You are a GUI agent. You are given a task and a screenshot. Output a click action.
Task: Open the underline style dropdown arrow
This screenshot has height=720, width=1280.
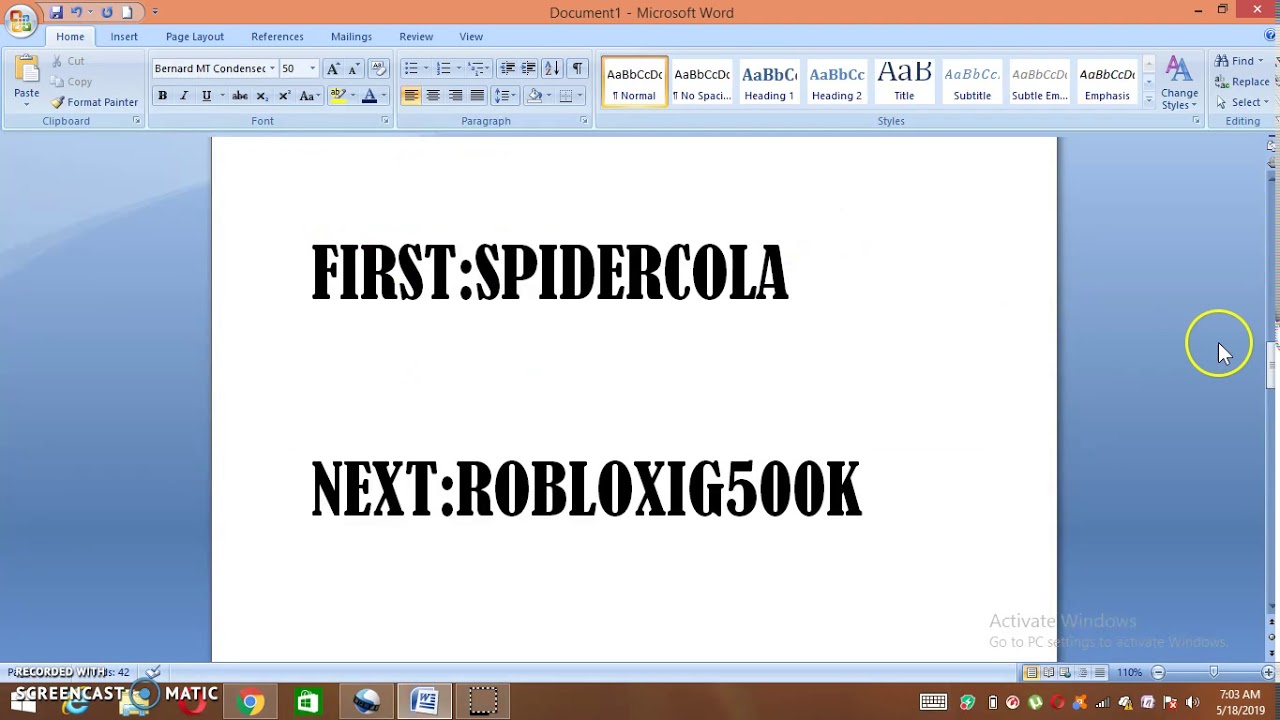(x=221, y=96)
